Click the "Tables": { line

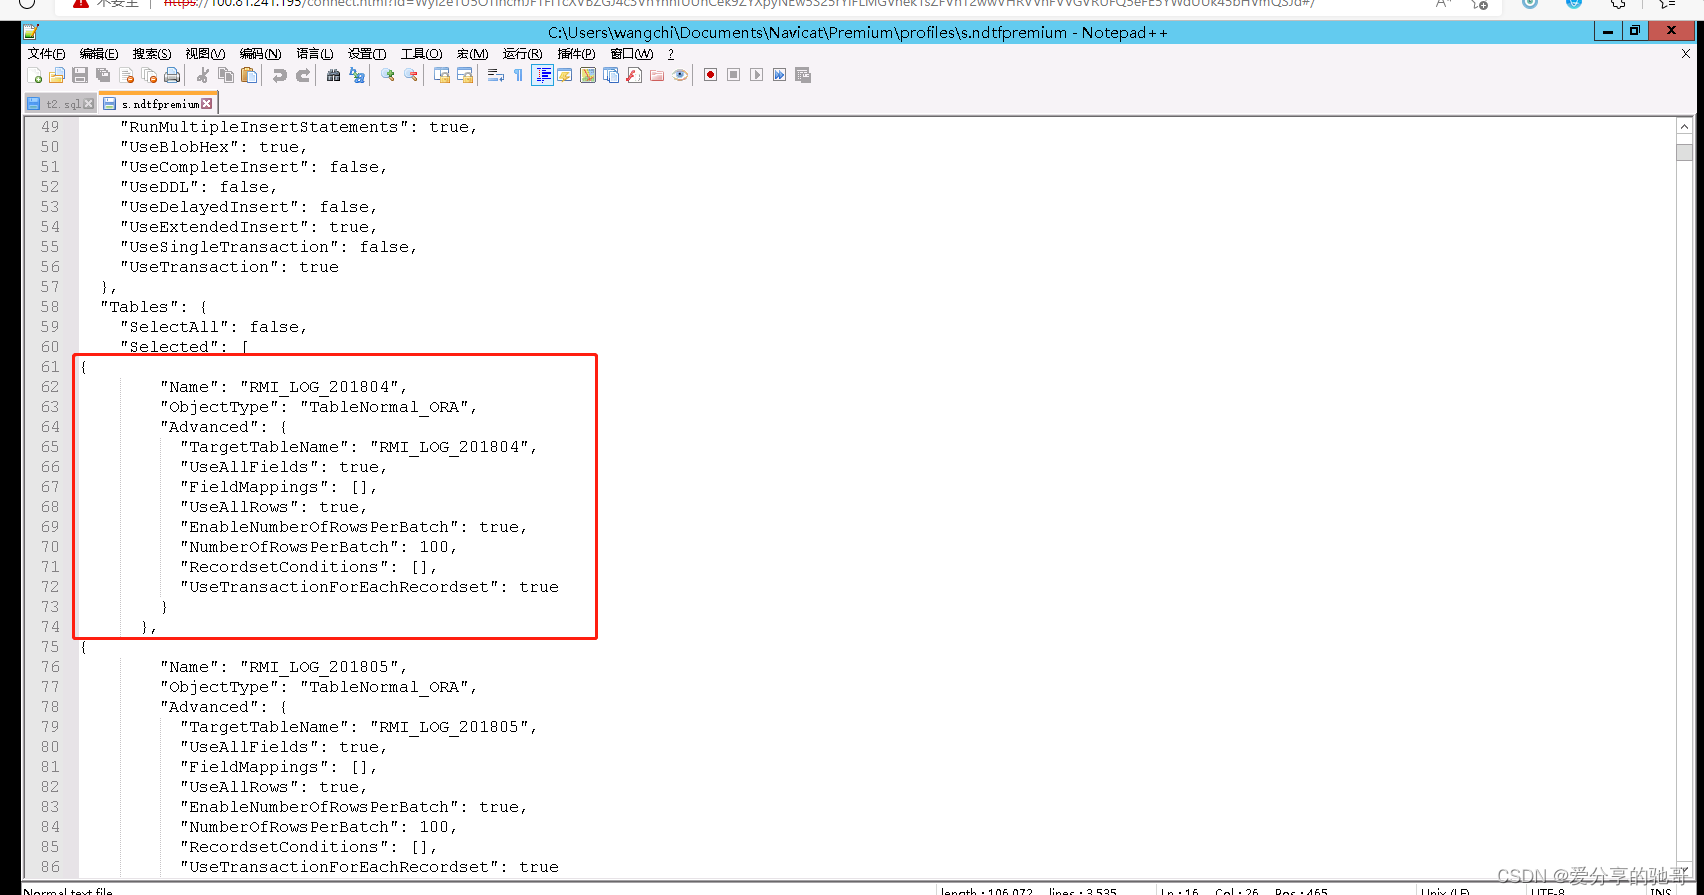pyautogui.click(x=154, y=307)
